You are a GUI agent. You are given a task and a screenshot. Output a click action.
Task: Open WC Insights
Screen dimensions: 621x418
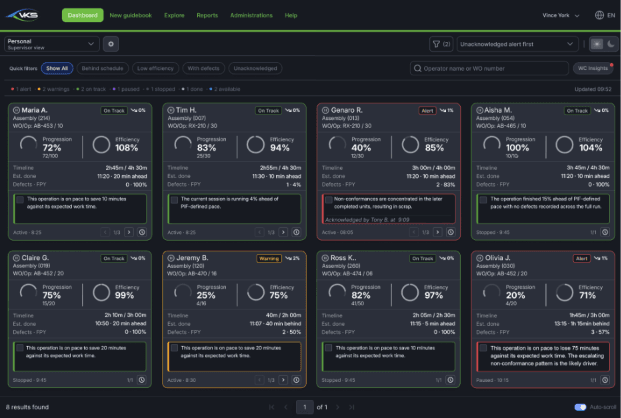coord(593,68)
